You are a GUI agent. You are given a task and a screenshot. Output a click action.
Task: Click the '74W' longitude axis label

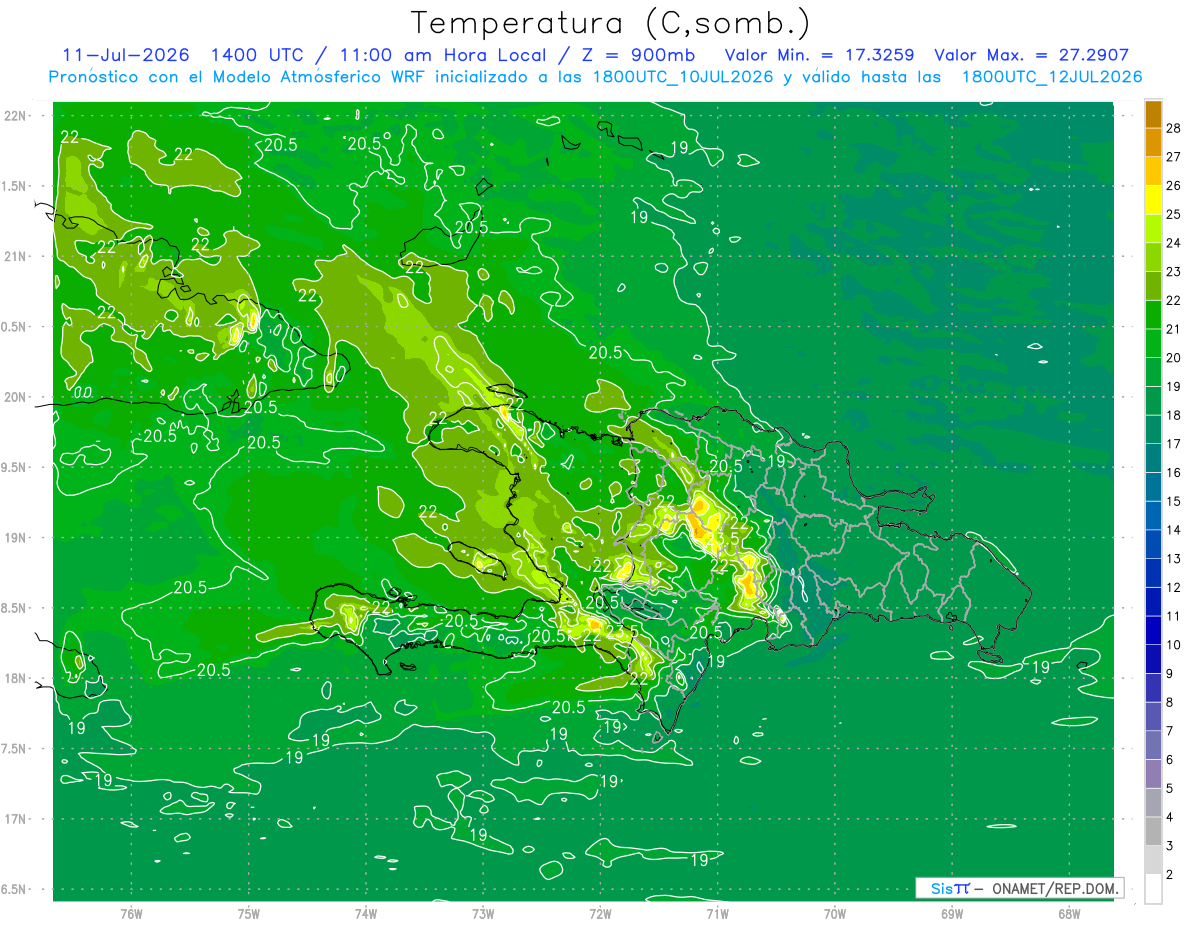point(366,913)
